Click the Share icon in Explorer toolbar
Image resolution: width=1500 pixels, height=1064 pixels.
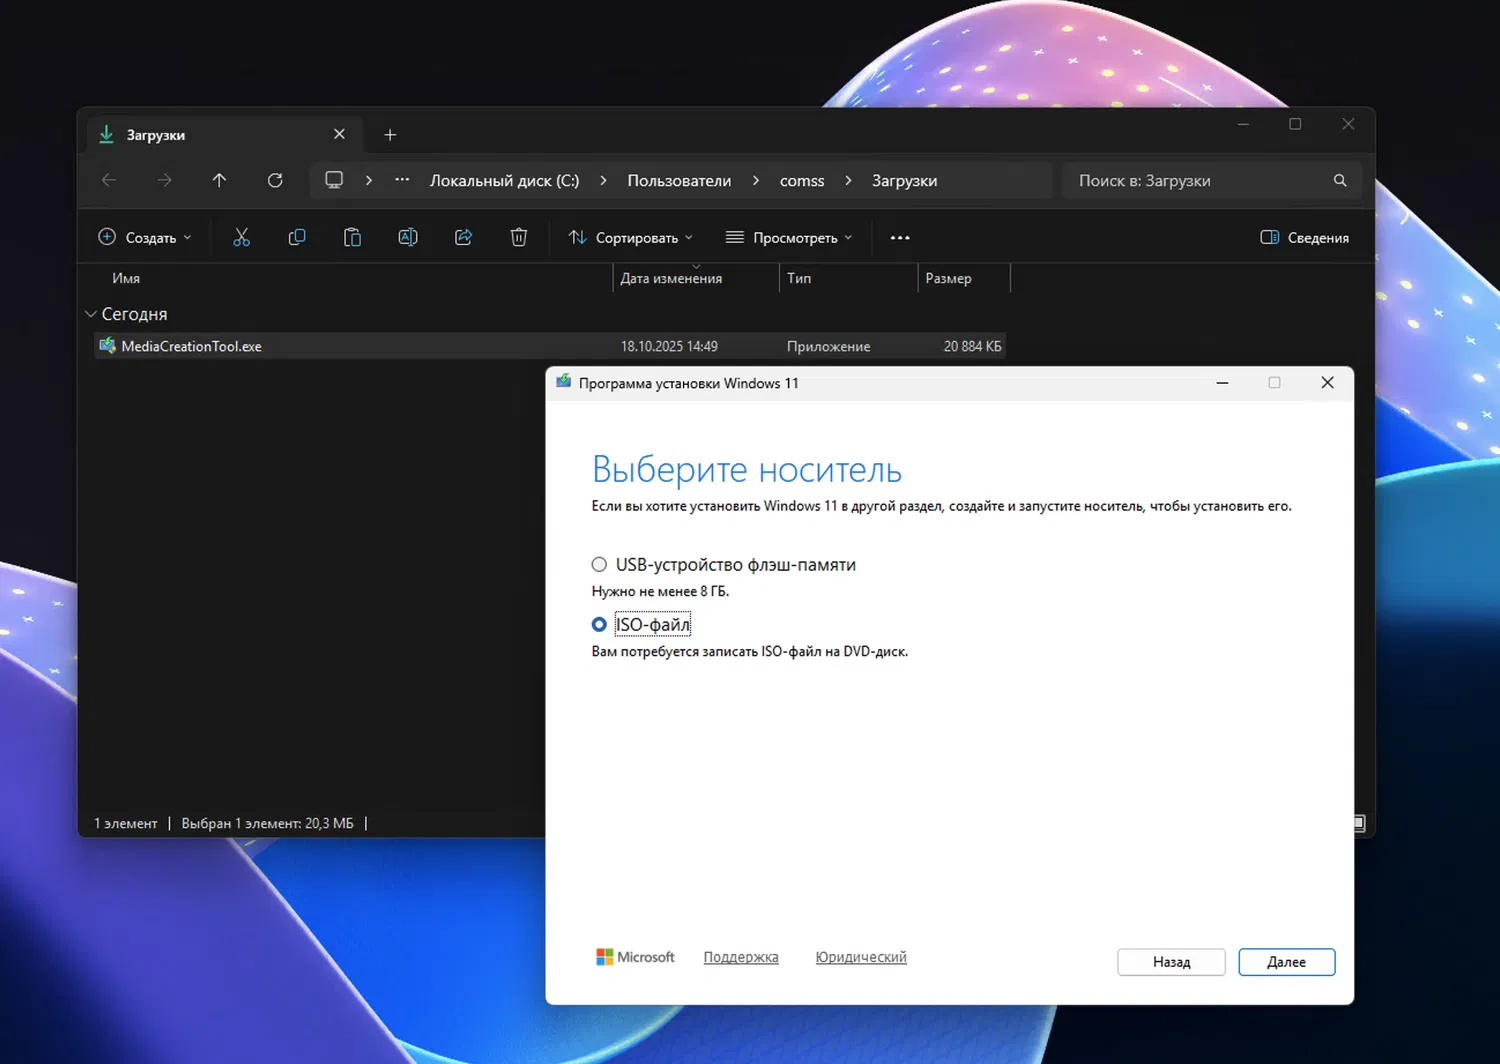[x=463, y=238]
